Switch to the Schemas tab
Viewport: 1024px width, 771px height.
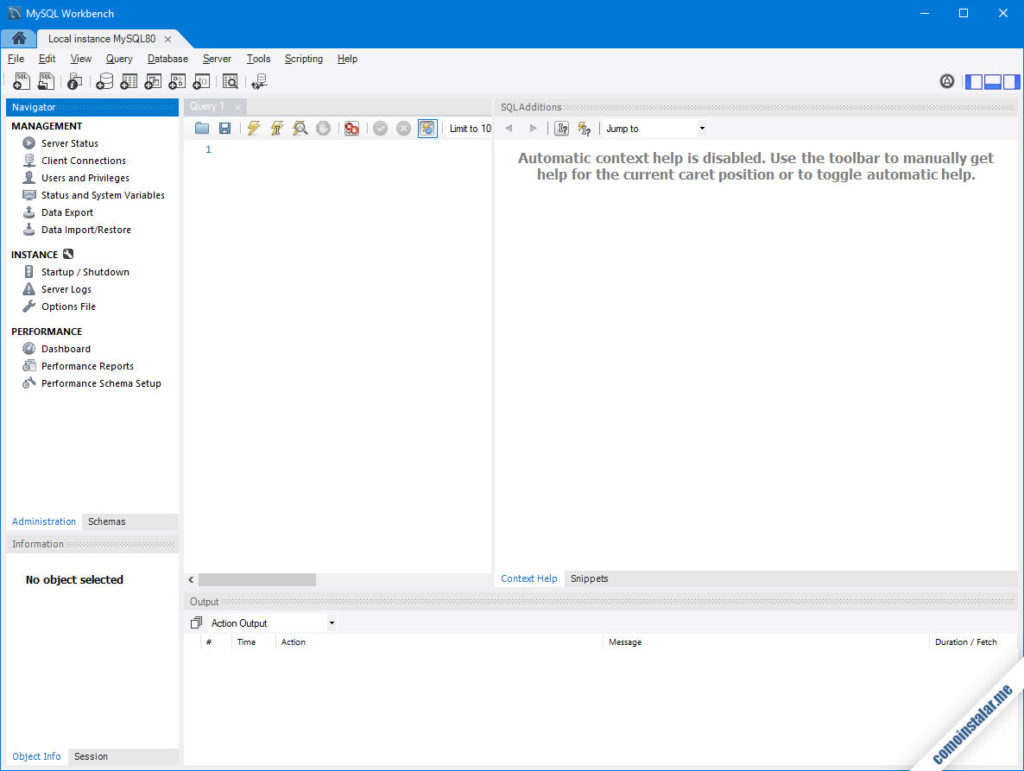[106, 521]
